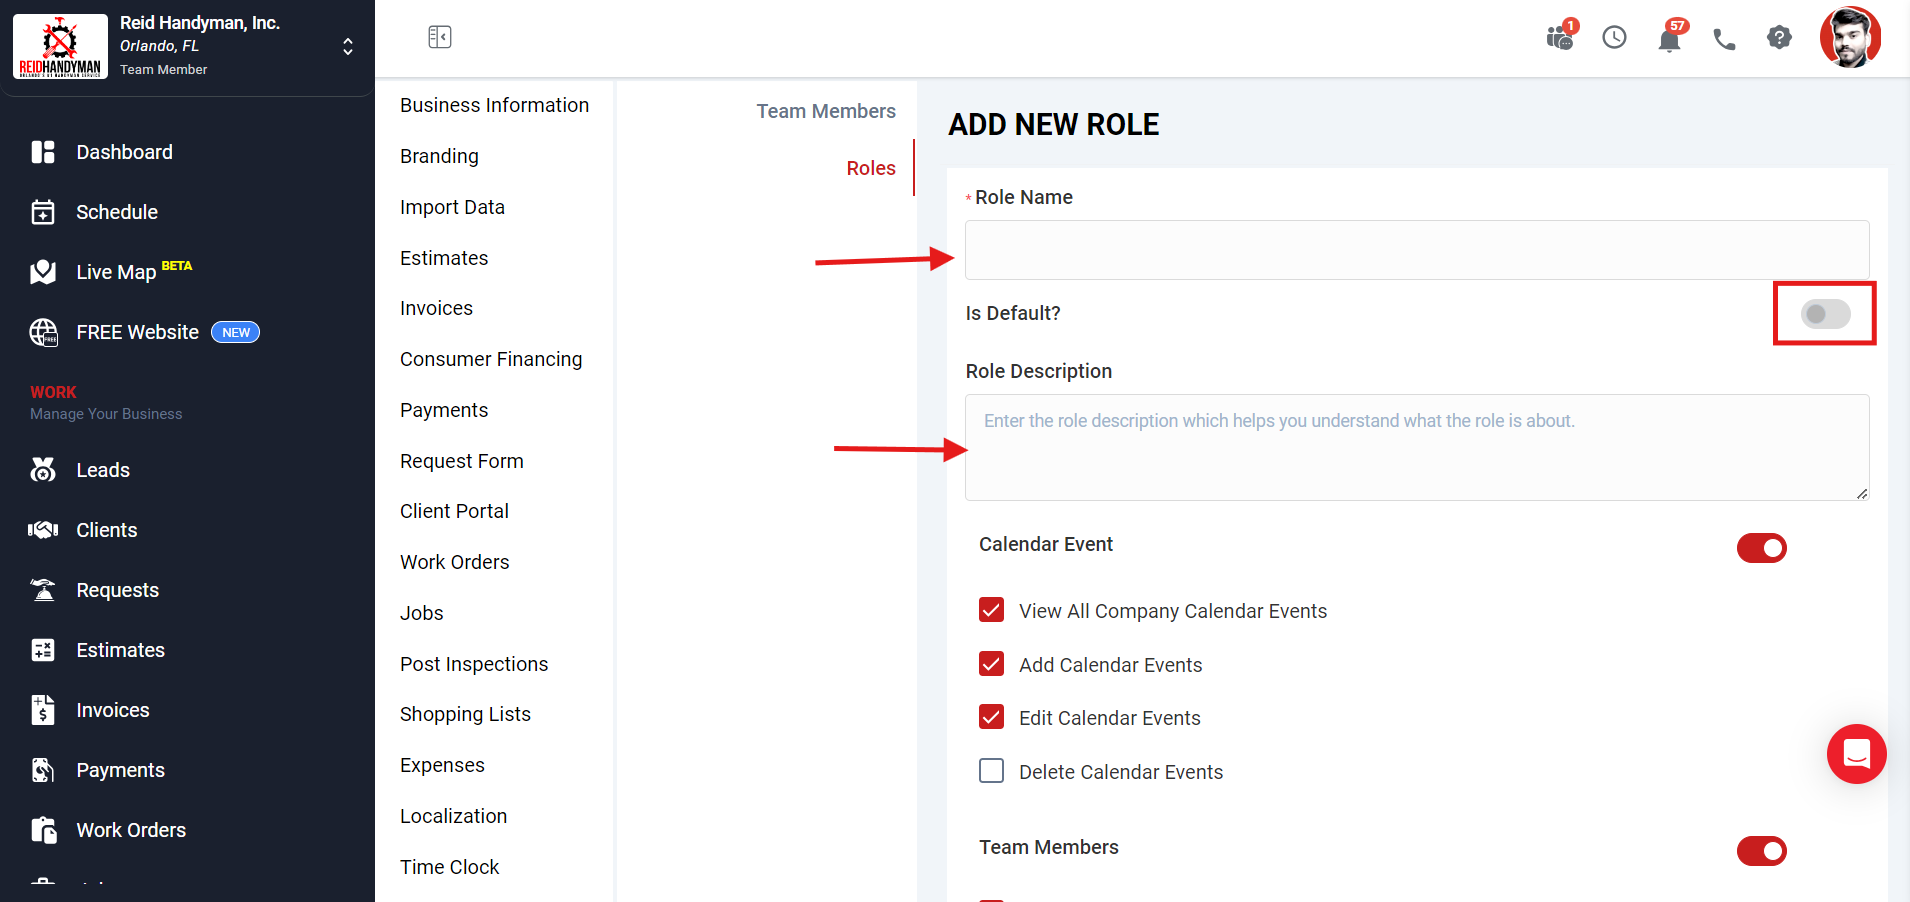Screen dimensions: 1910x902
Task: Open the Dashboard icon in sidebar
Action: click(x=43, y=152)
